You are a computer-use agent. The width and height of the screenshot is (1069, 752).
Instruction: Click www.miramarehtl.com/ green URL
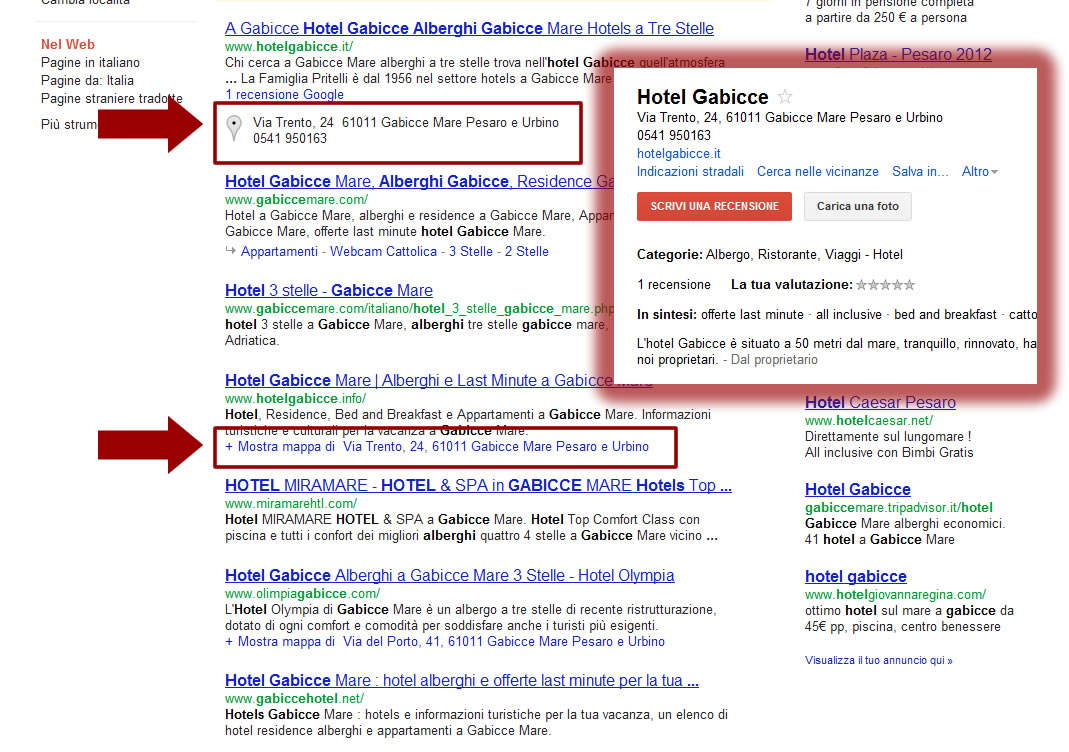point(291,504)
